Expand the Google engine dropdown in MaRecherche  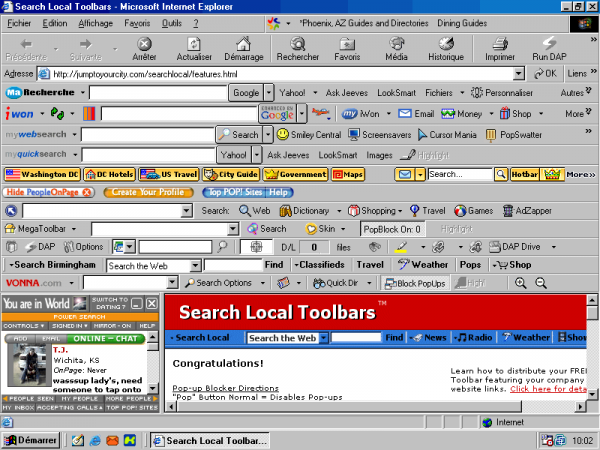[269, 93]
